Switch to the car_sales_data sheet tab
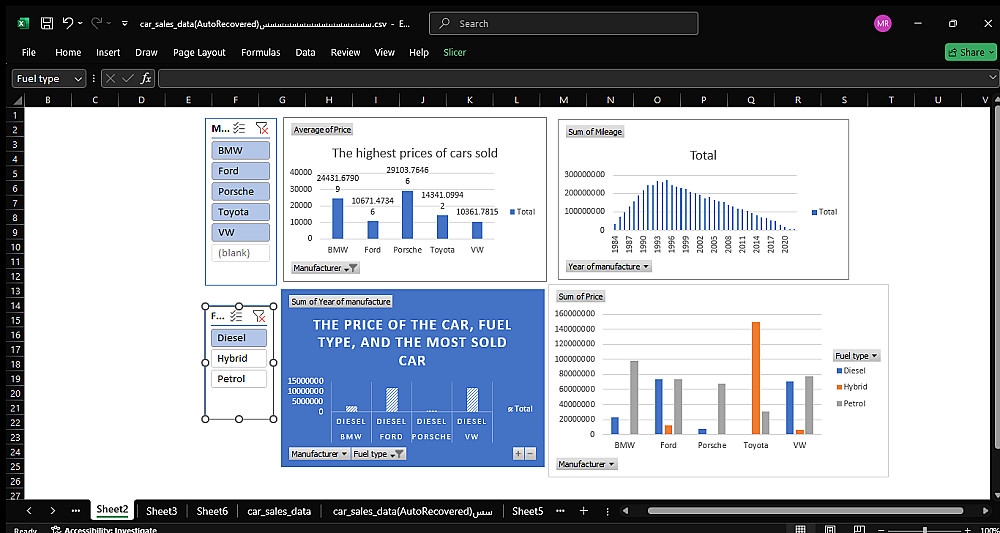 [x=279, y=511]
